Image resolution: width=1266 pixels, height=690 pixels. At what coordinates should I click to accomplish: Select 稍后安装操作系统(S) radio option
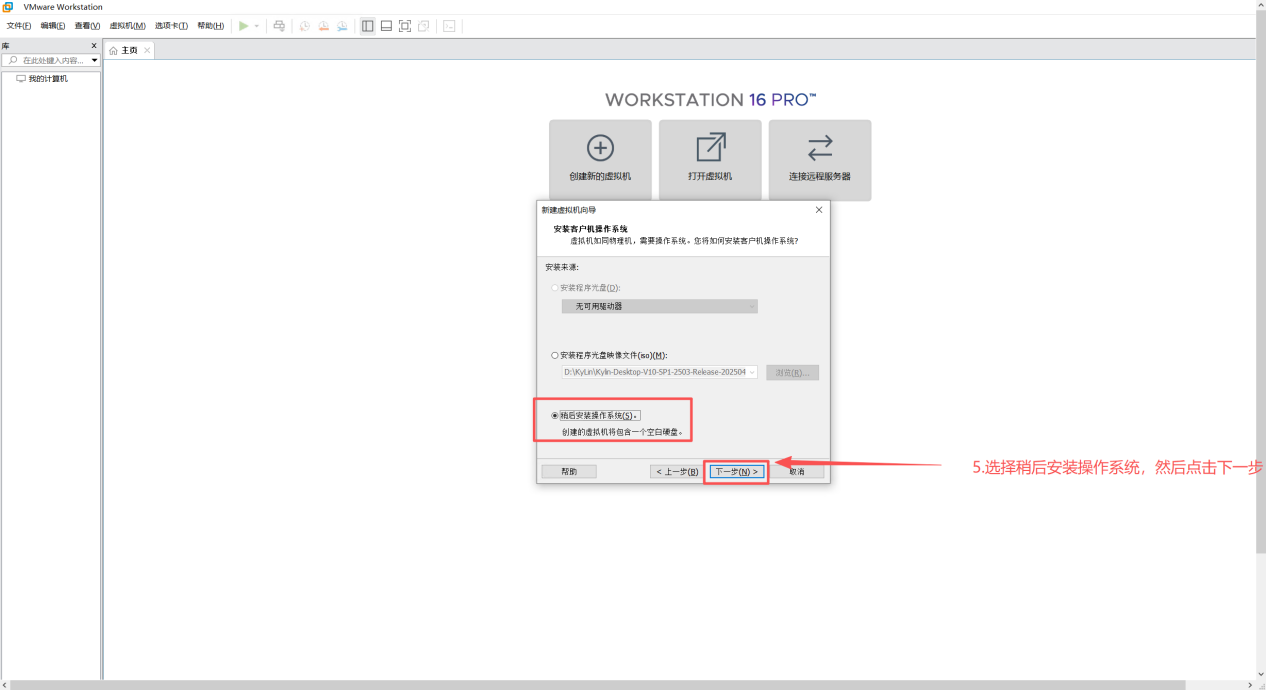(555, 415)
